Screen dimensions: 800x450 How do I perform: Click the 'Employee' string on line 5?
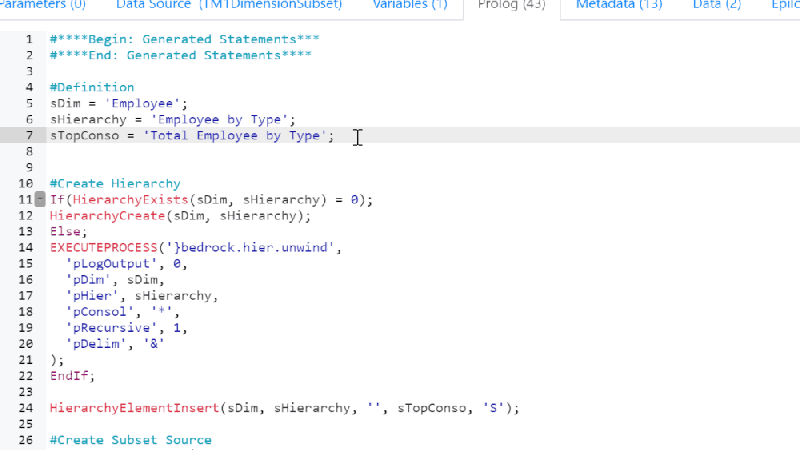[x=142, y=104]
